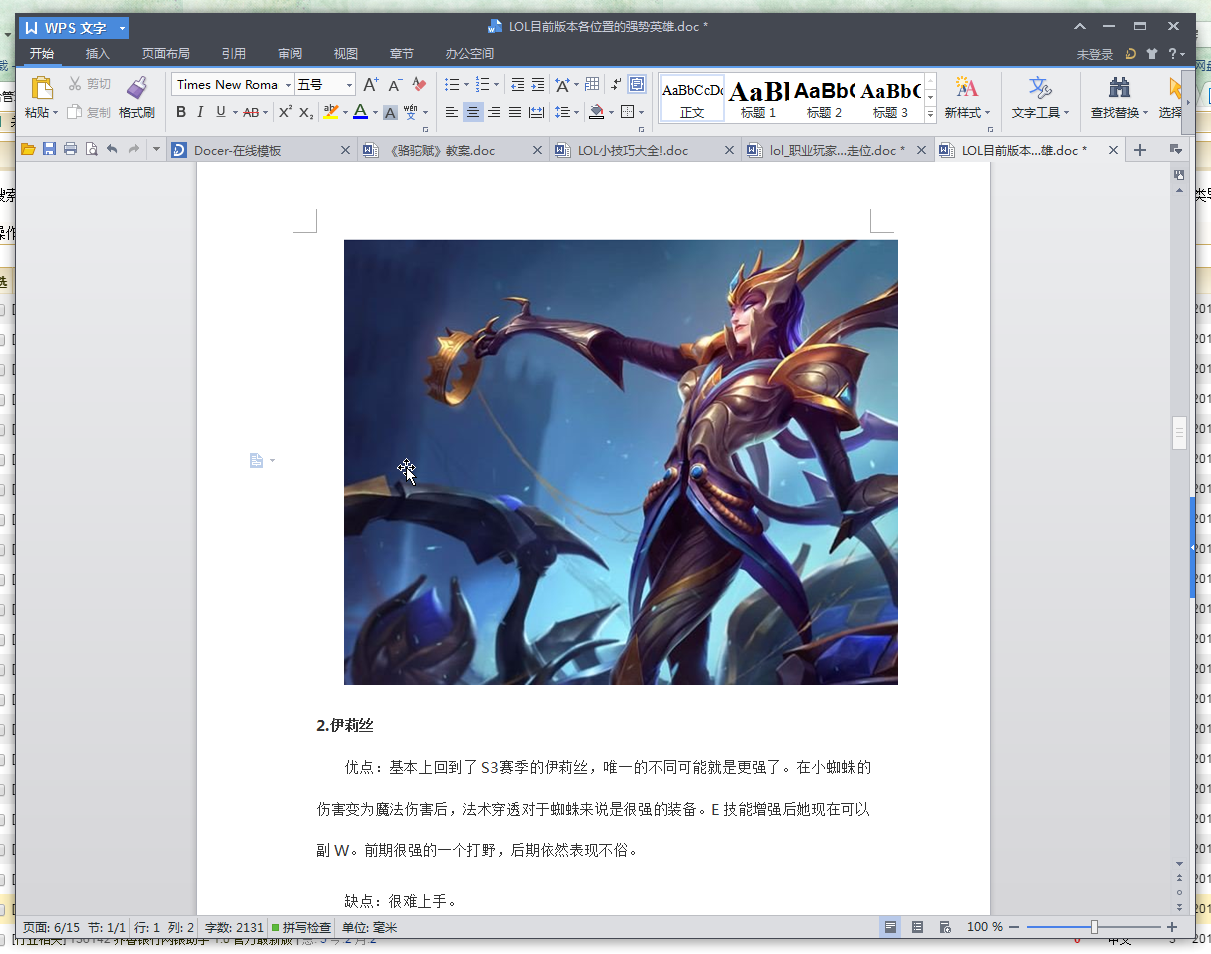Open the 插入 (Insert) ribbon tab
Viewport: 1211px width, 954px height.
point(98,54)
